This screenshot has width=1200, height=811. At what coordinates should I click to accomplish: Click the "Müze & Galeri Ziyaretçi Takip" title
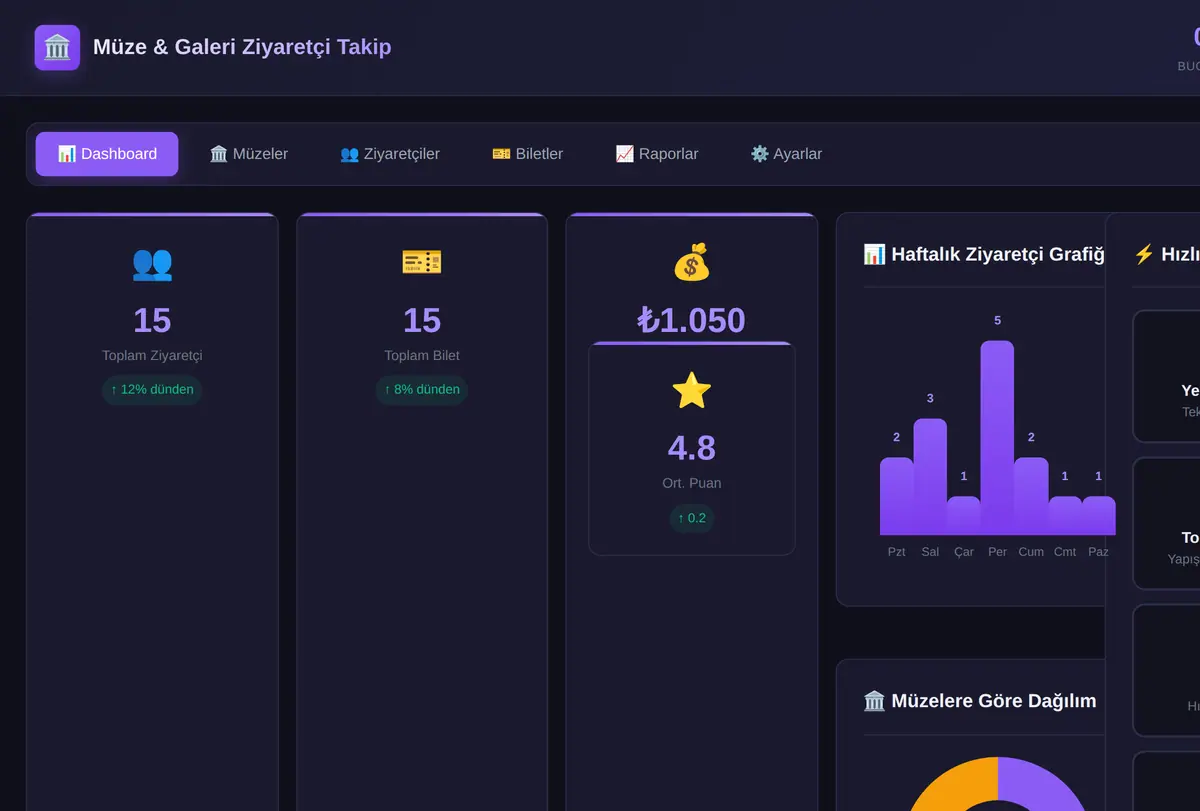click(242, 47)
